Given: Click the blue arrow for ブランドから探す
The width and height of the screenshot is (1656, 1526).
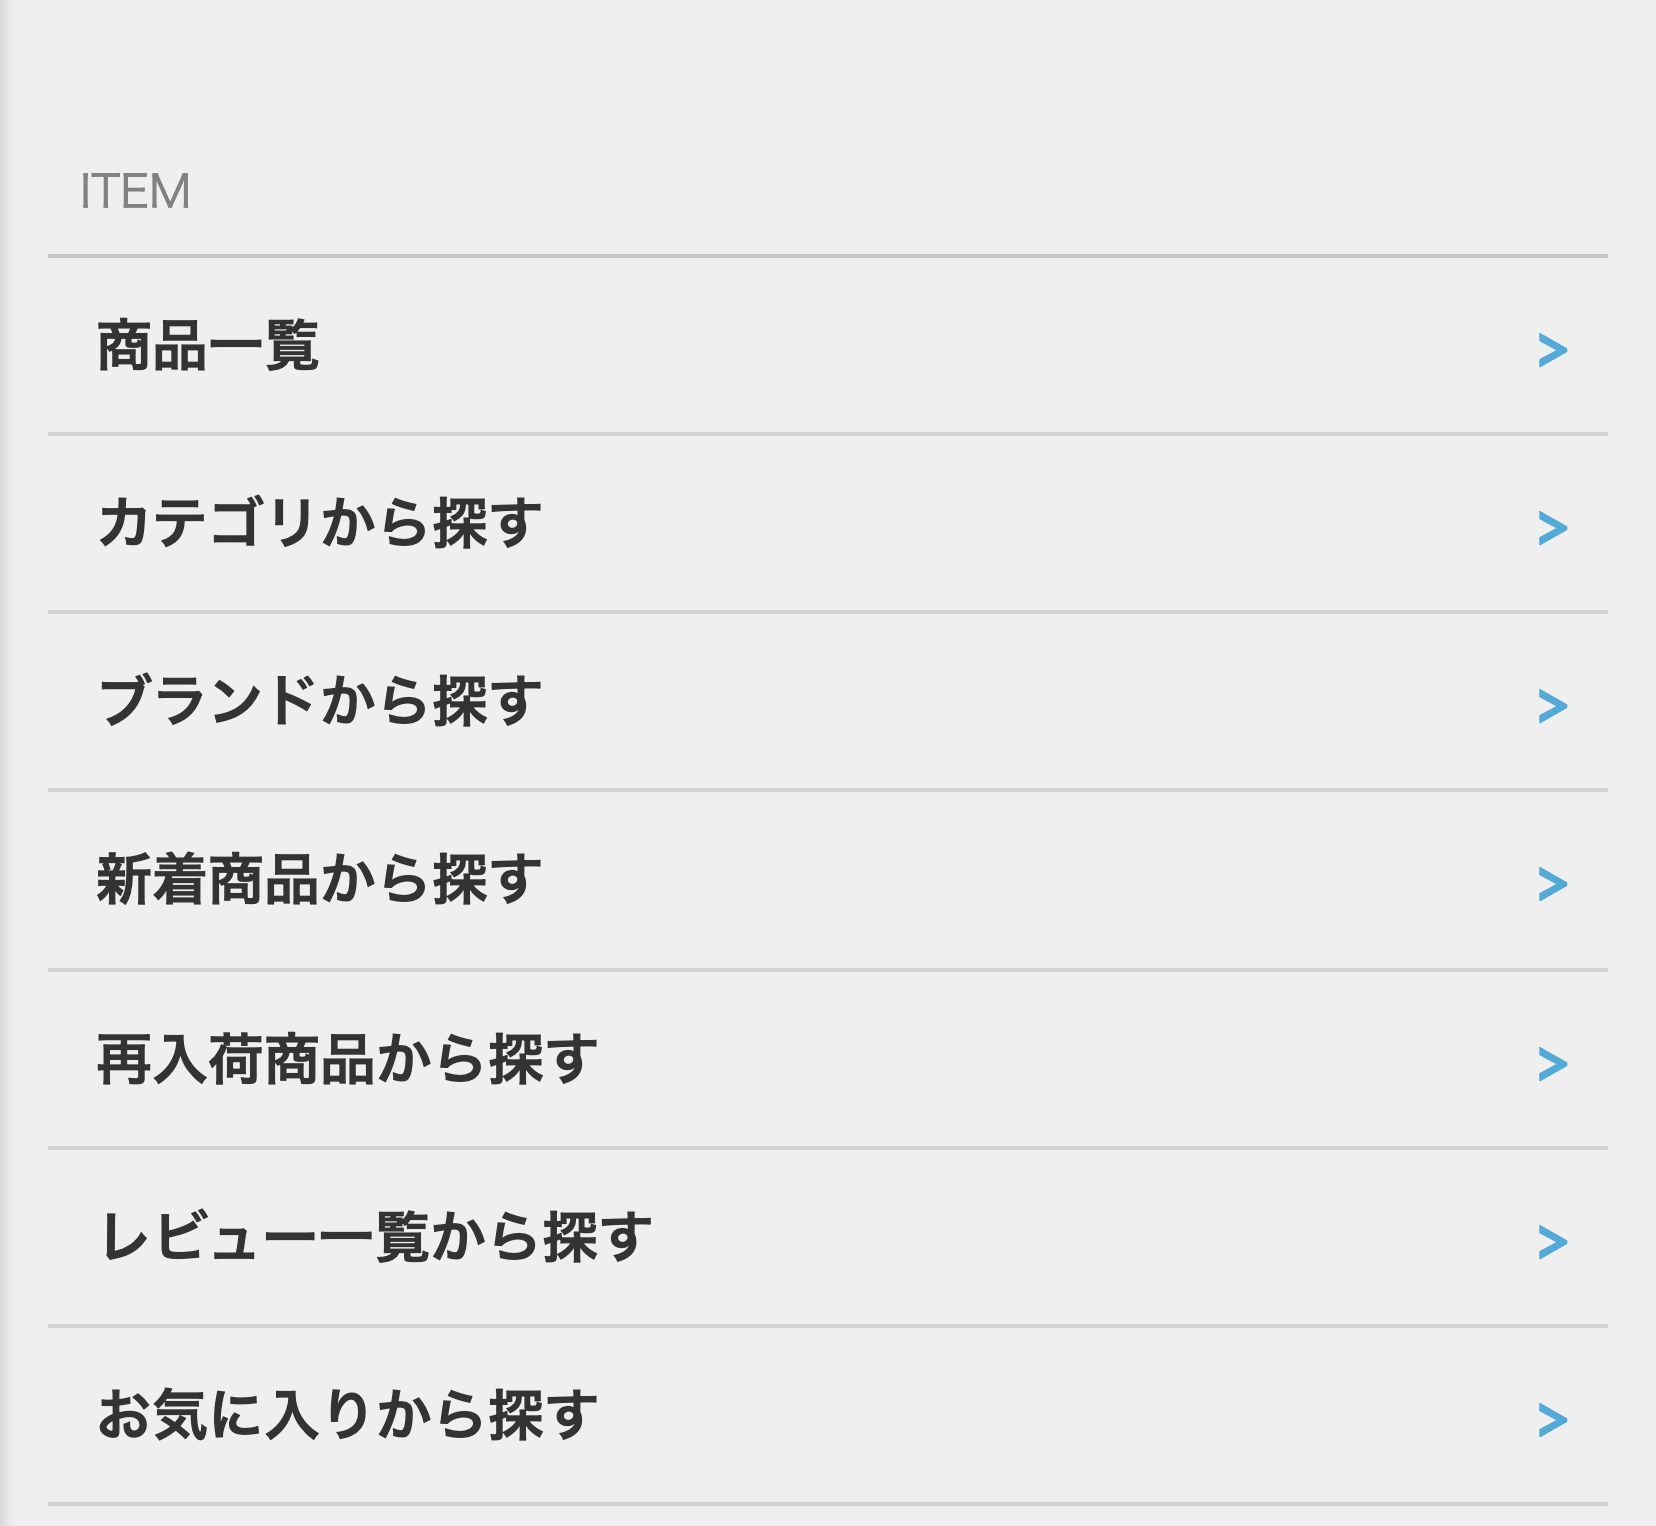Looking at the screenshot, I should (1552, 706).
